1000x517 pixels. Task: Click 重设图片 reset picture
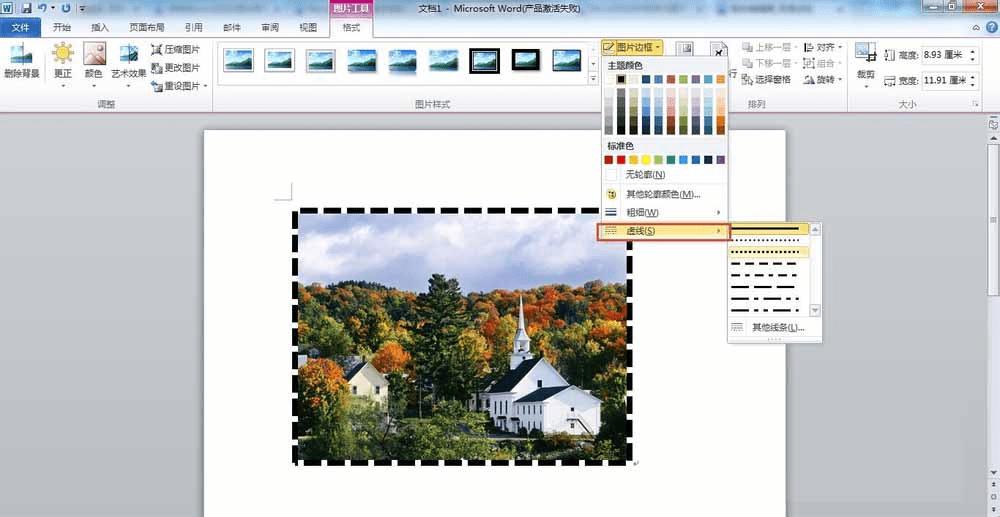[x=175, y=86]
